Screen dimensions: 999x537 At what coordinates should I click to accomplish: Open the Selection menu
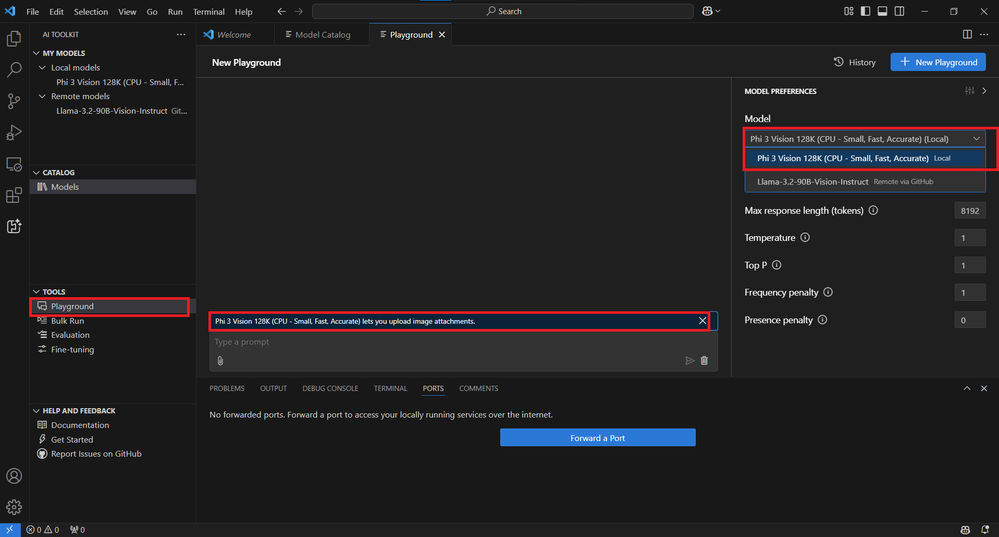pyautogui.click(x=90, y=11)
